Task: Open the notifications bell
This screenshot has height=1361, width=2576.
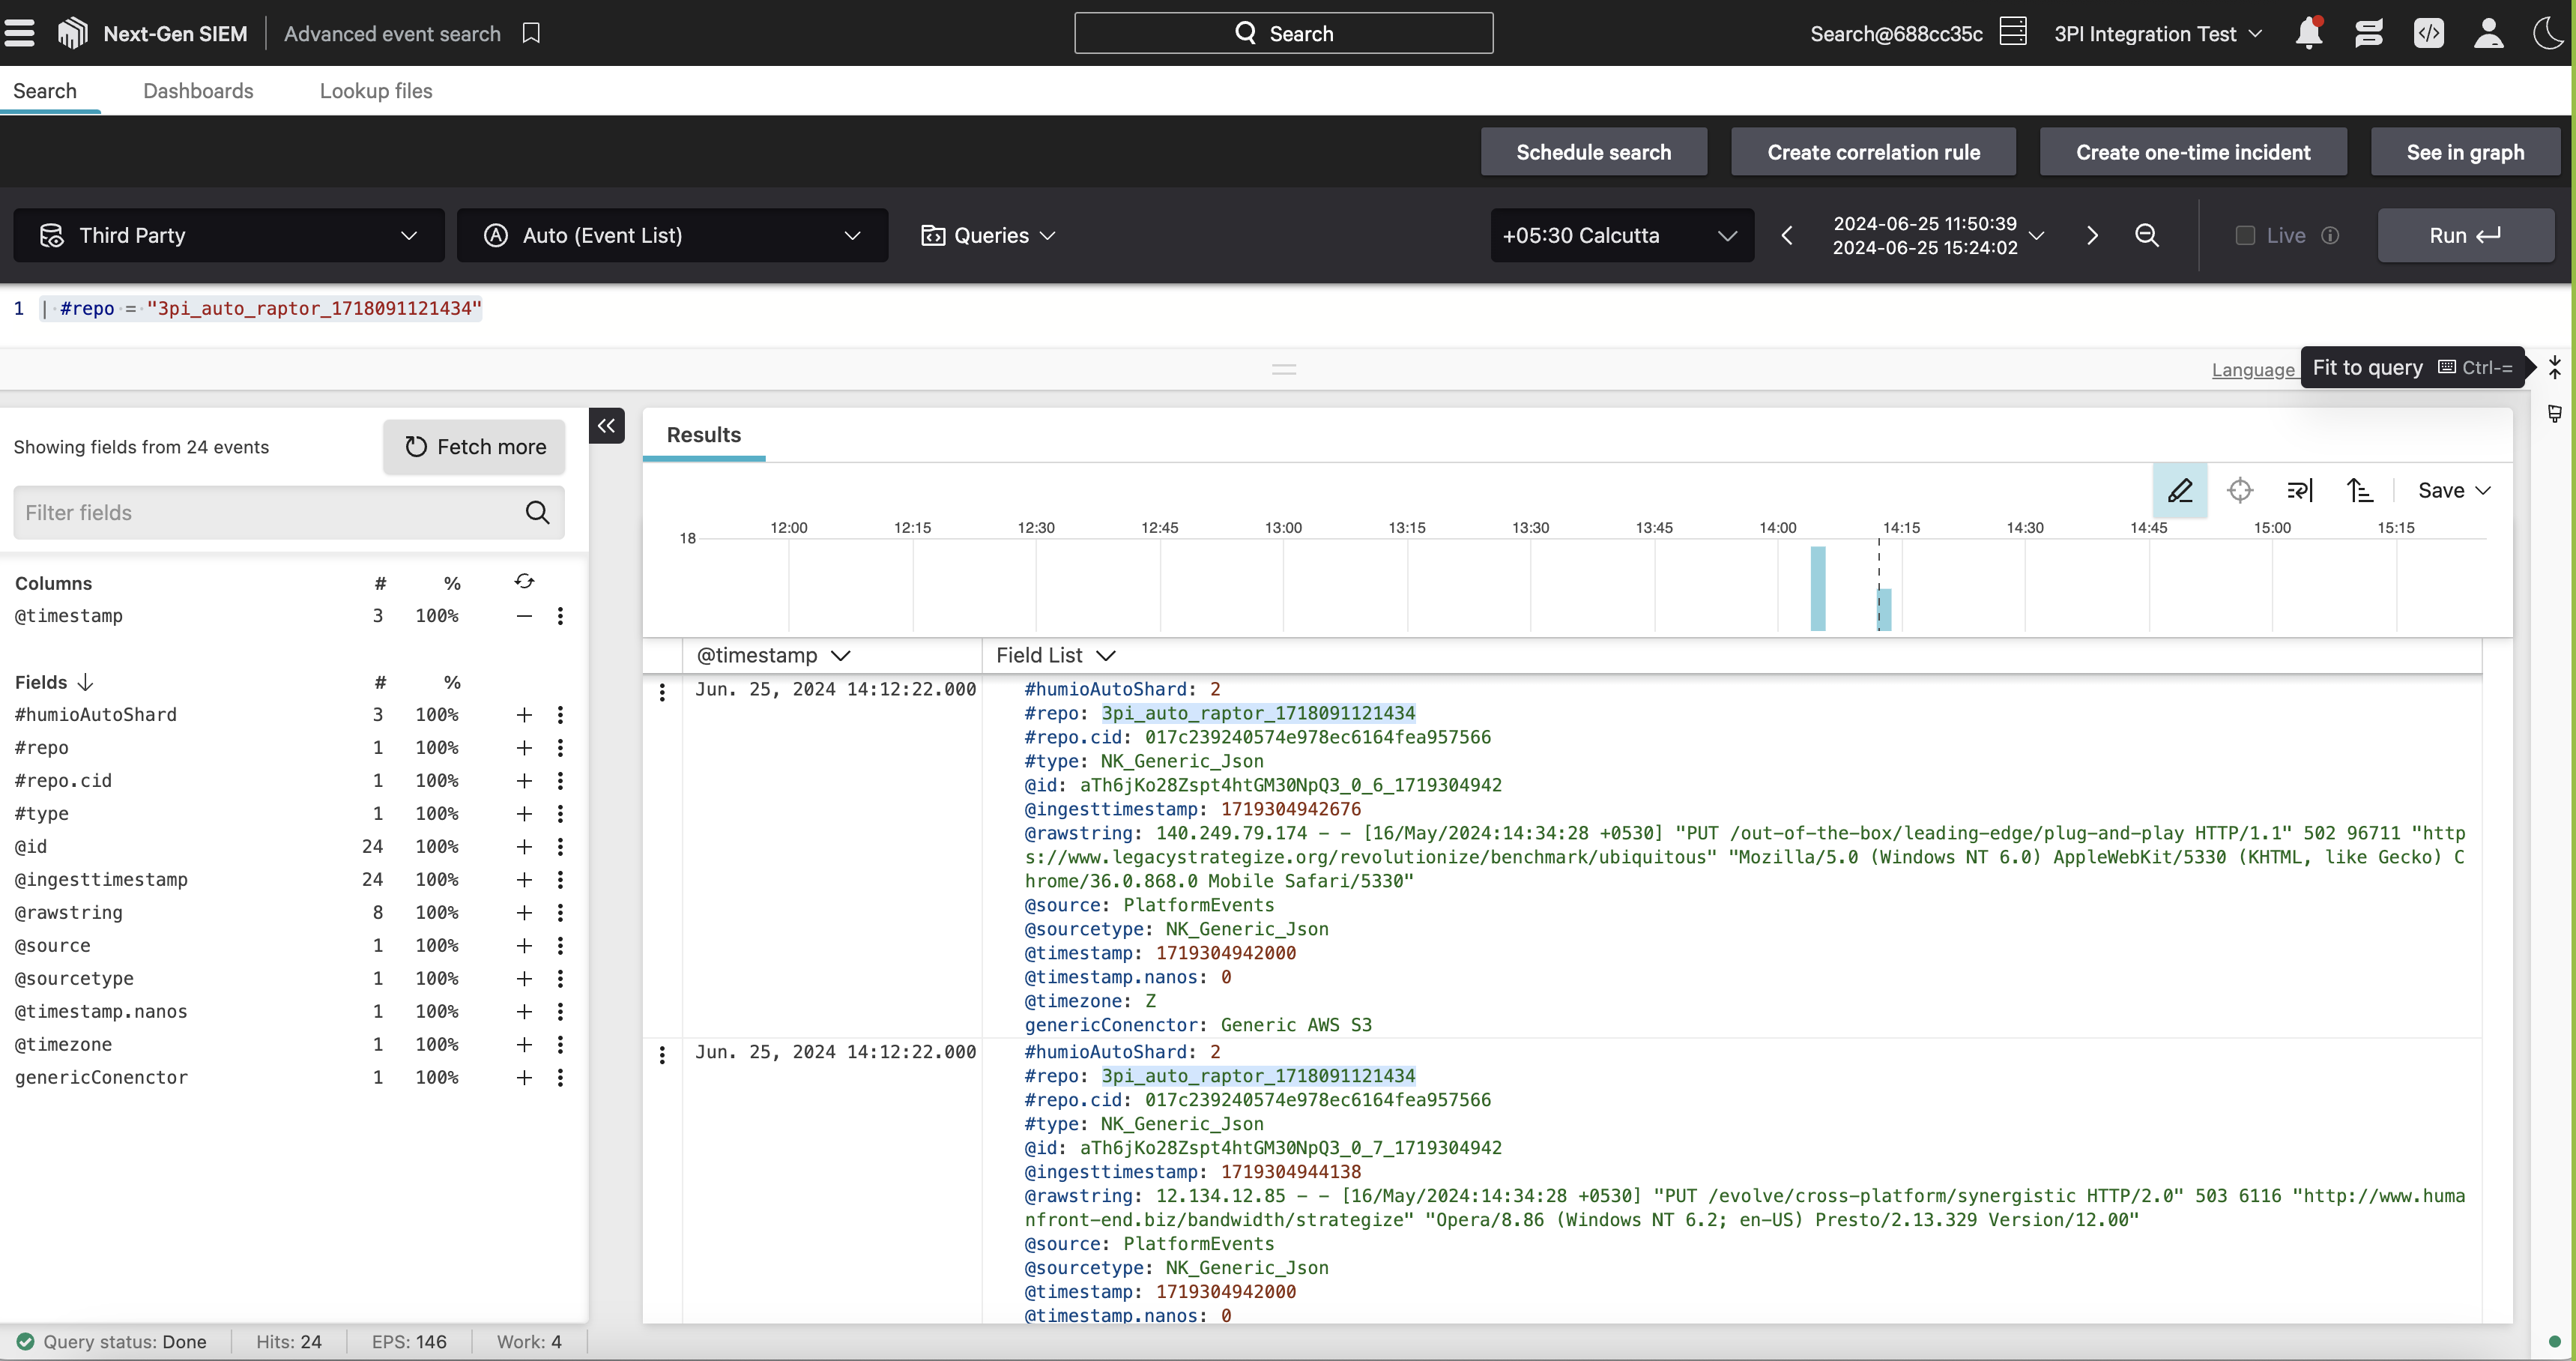Action: (x=2308, y=33)
